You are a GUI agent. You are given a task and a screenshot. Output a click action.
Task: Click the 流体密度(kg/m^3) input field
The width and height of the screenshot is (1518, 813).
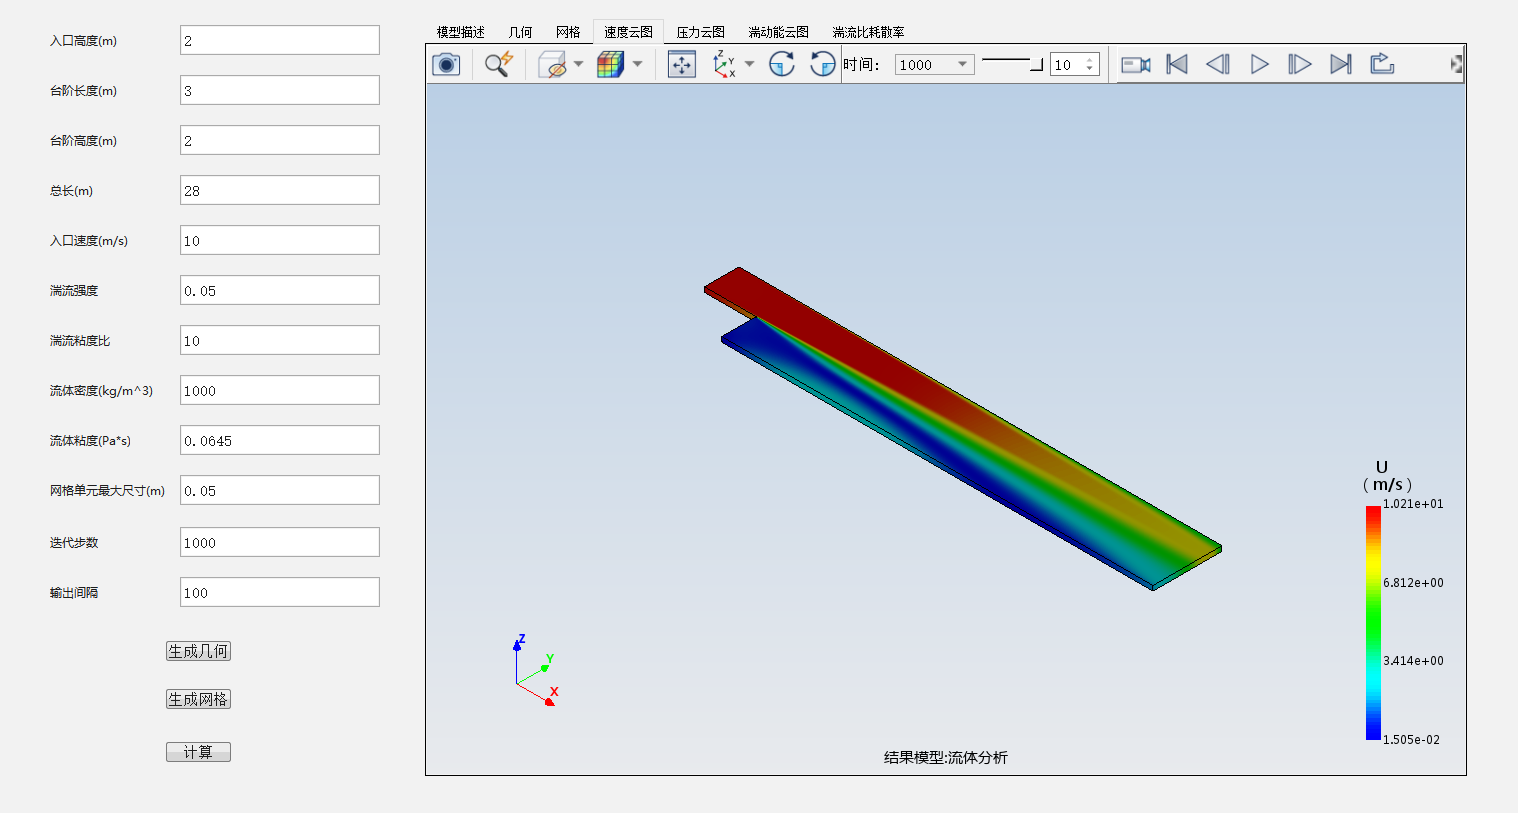click(x=280, y=390)
